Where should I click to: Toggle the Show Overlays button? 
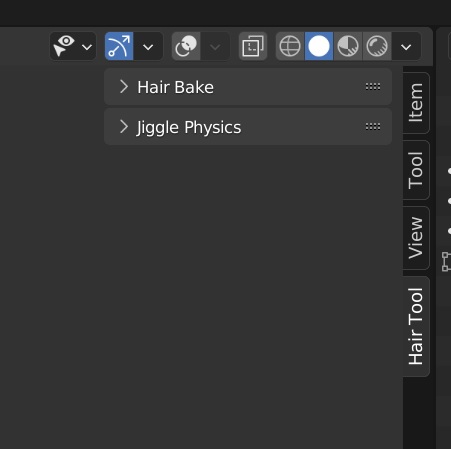click(x=186, y=46)
